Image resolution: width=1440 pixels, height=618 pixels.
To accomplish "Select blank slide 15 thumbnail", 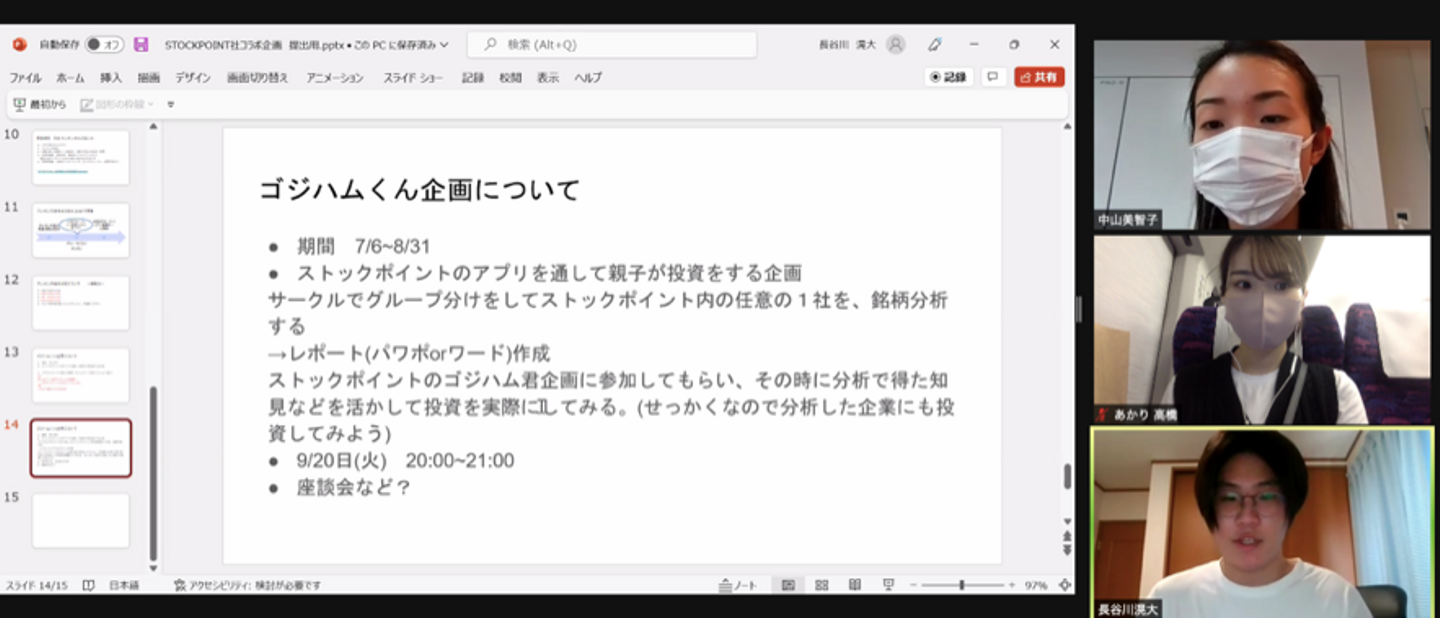I will 81,520.
